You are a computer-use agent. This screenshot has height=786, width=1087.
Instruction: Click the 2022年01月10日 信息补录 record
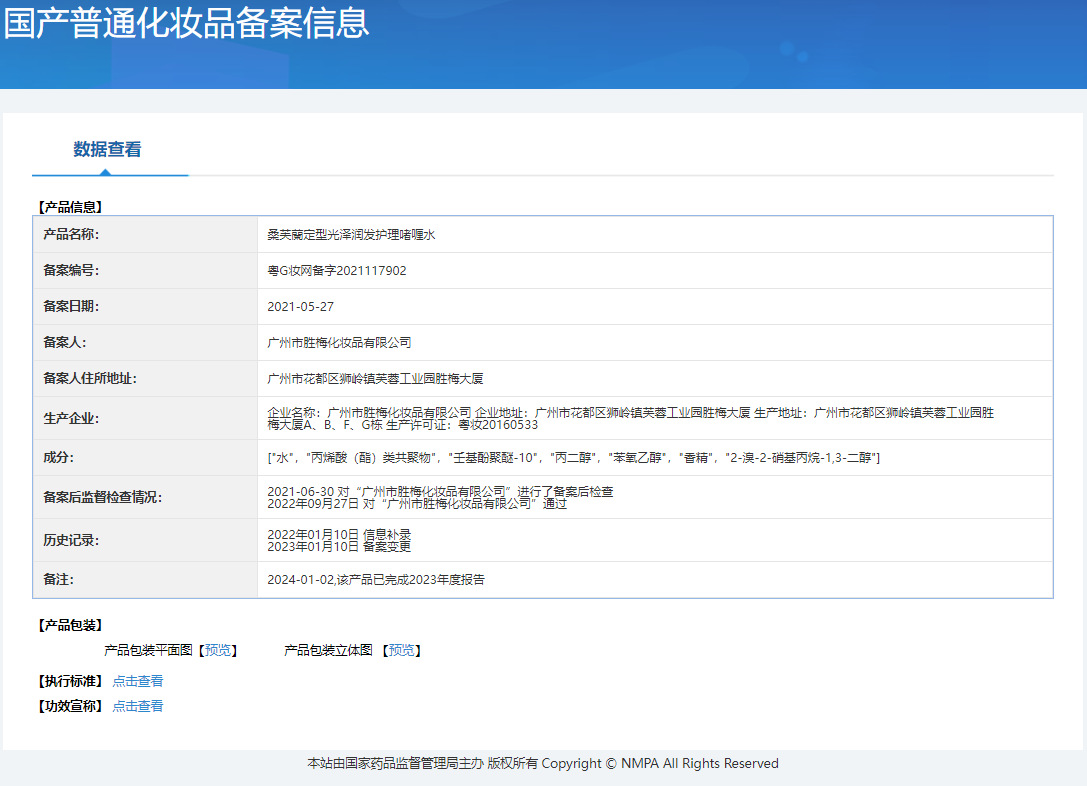[339, 534]
